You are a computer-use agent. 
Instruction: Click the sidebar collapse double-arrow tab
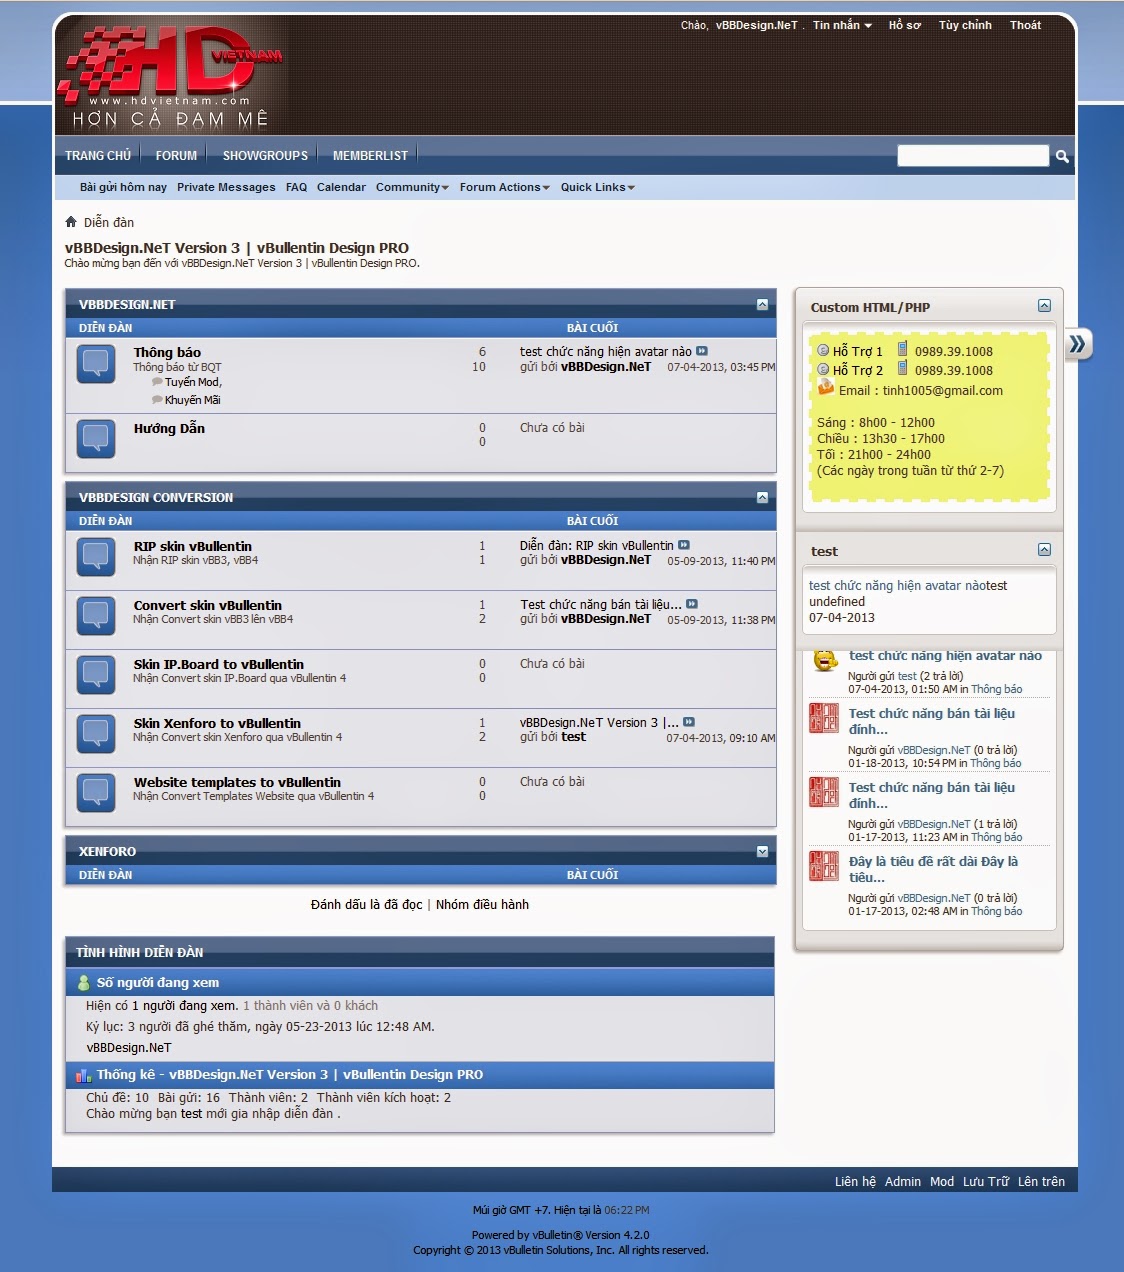click(x=1078, y=344)
